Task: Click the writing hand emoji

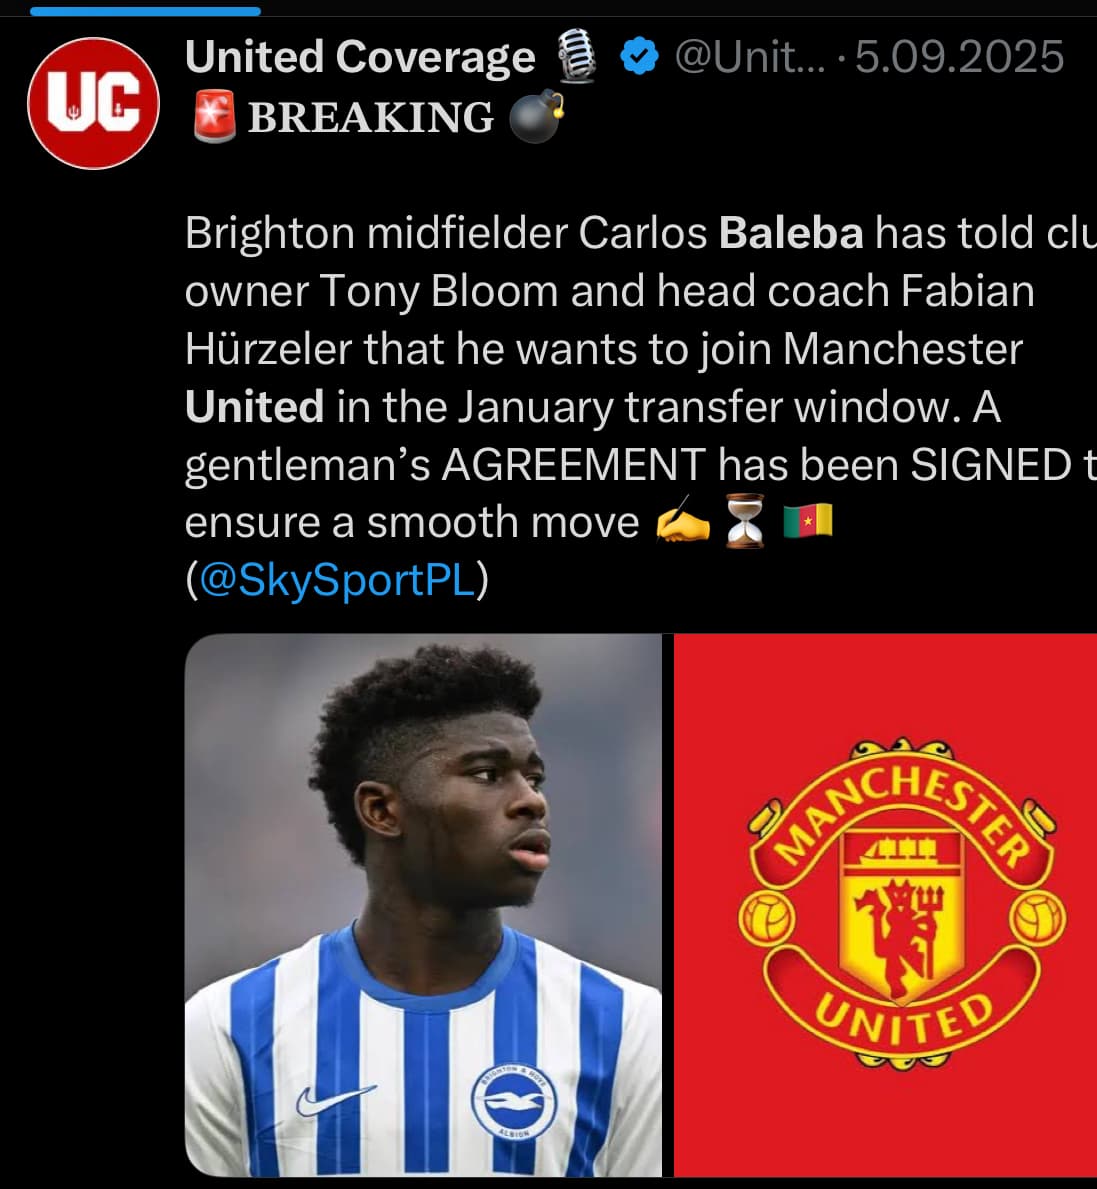Action: pyautogui.click(x=683, y=520)
